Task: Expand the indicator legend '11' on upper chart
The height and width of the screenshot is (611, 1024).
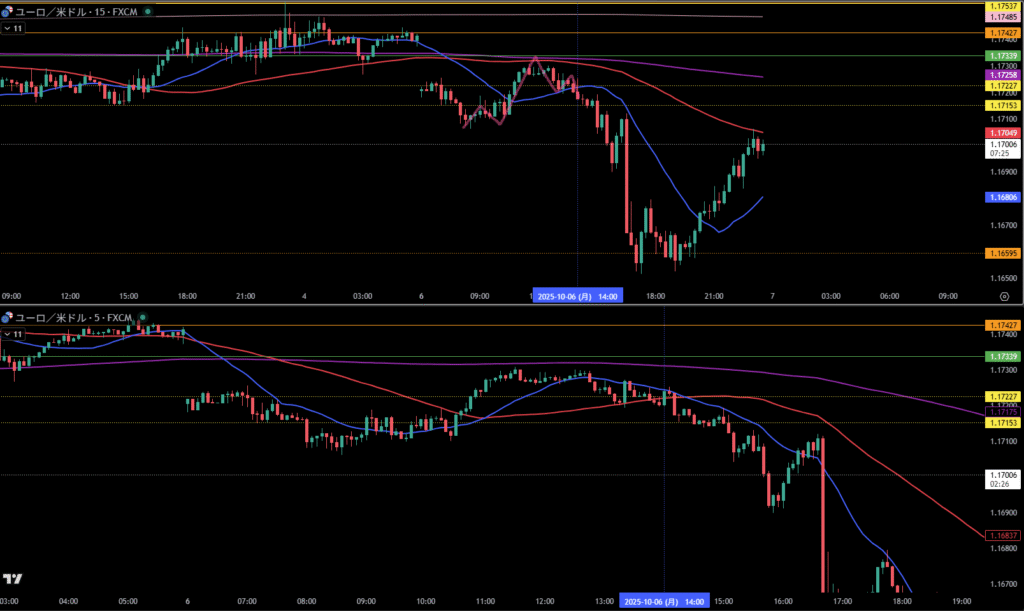Action: (13, 29)
